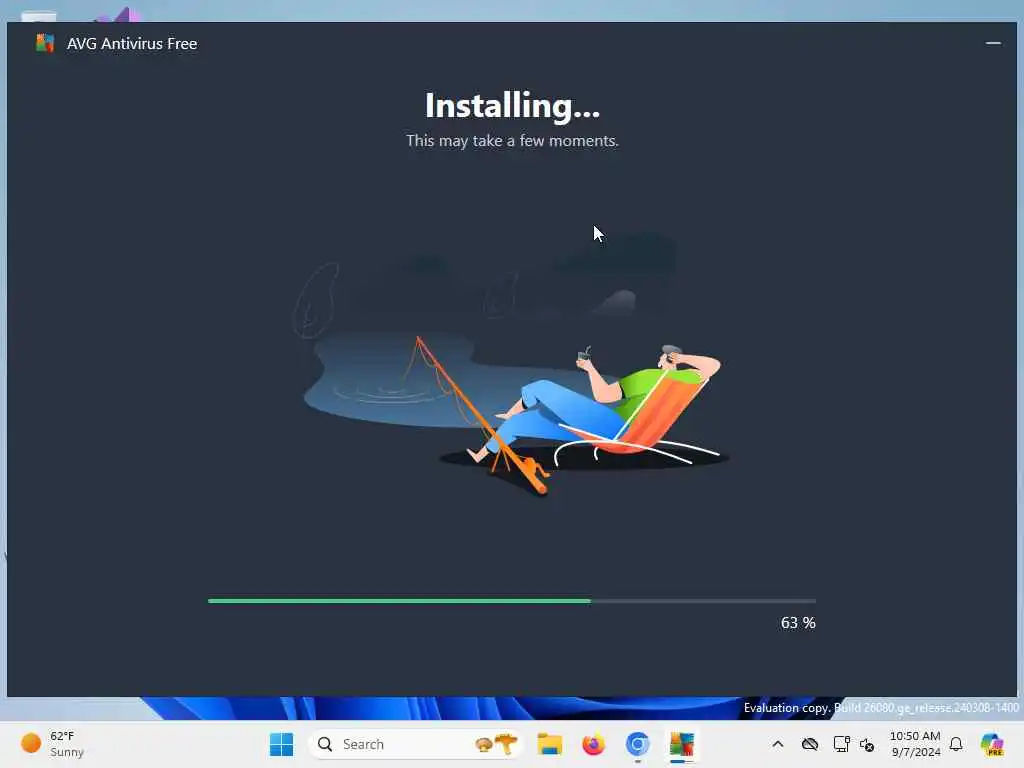Viewport: 1024px width, 768px height.
Task: Open File Explorer from the taskbar
Action: [549, 744]
